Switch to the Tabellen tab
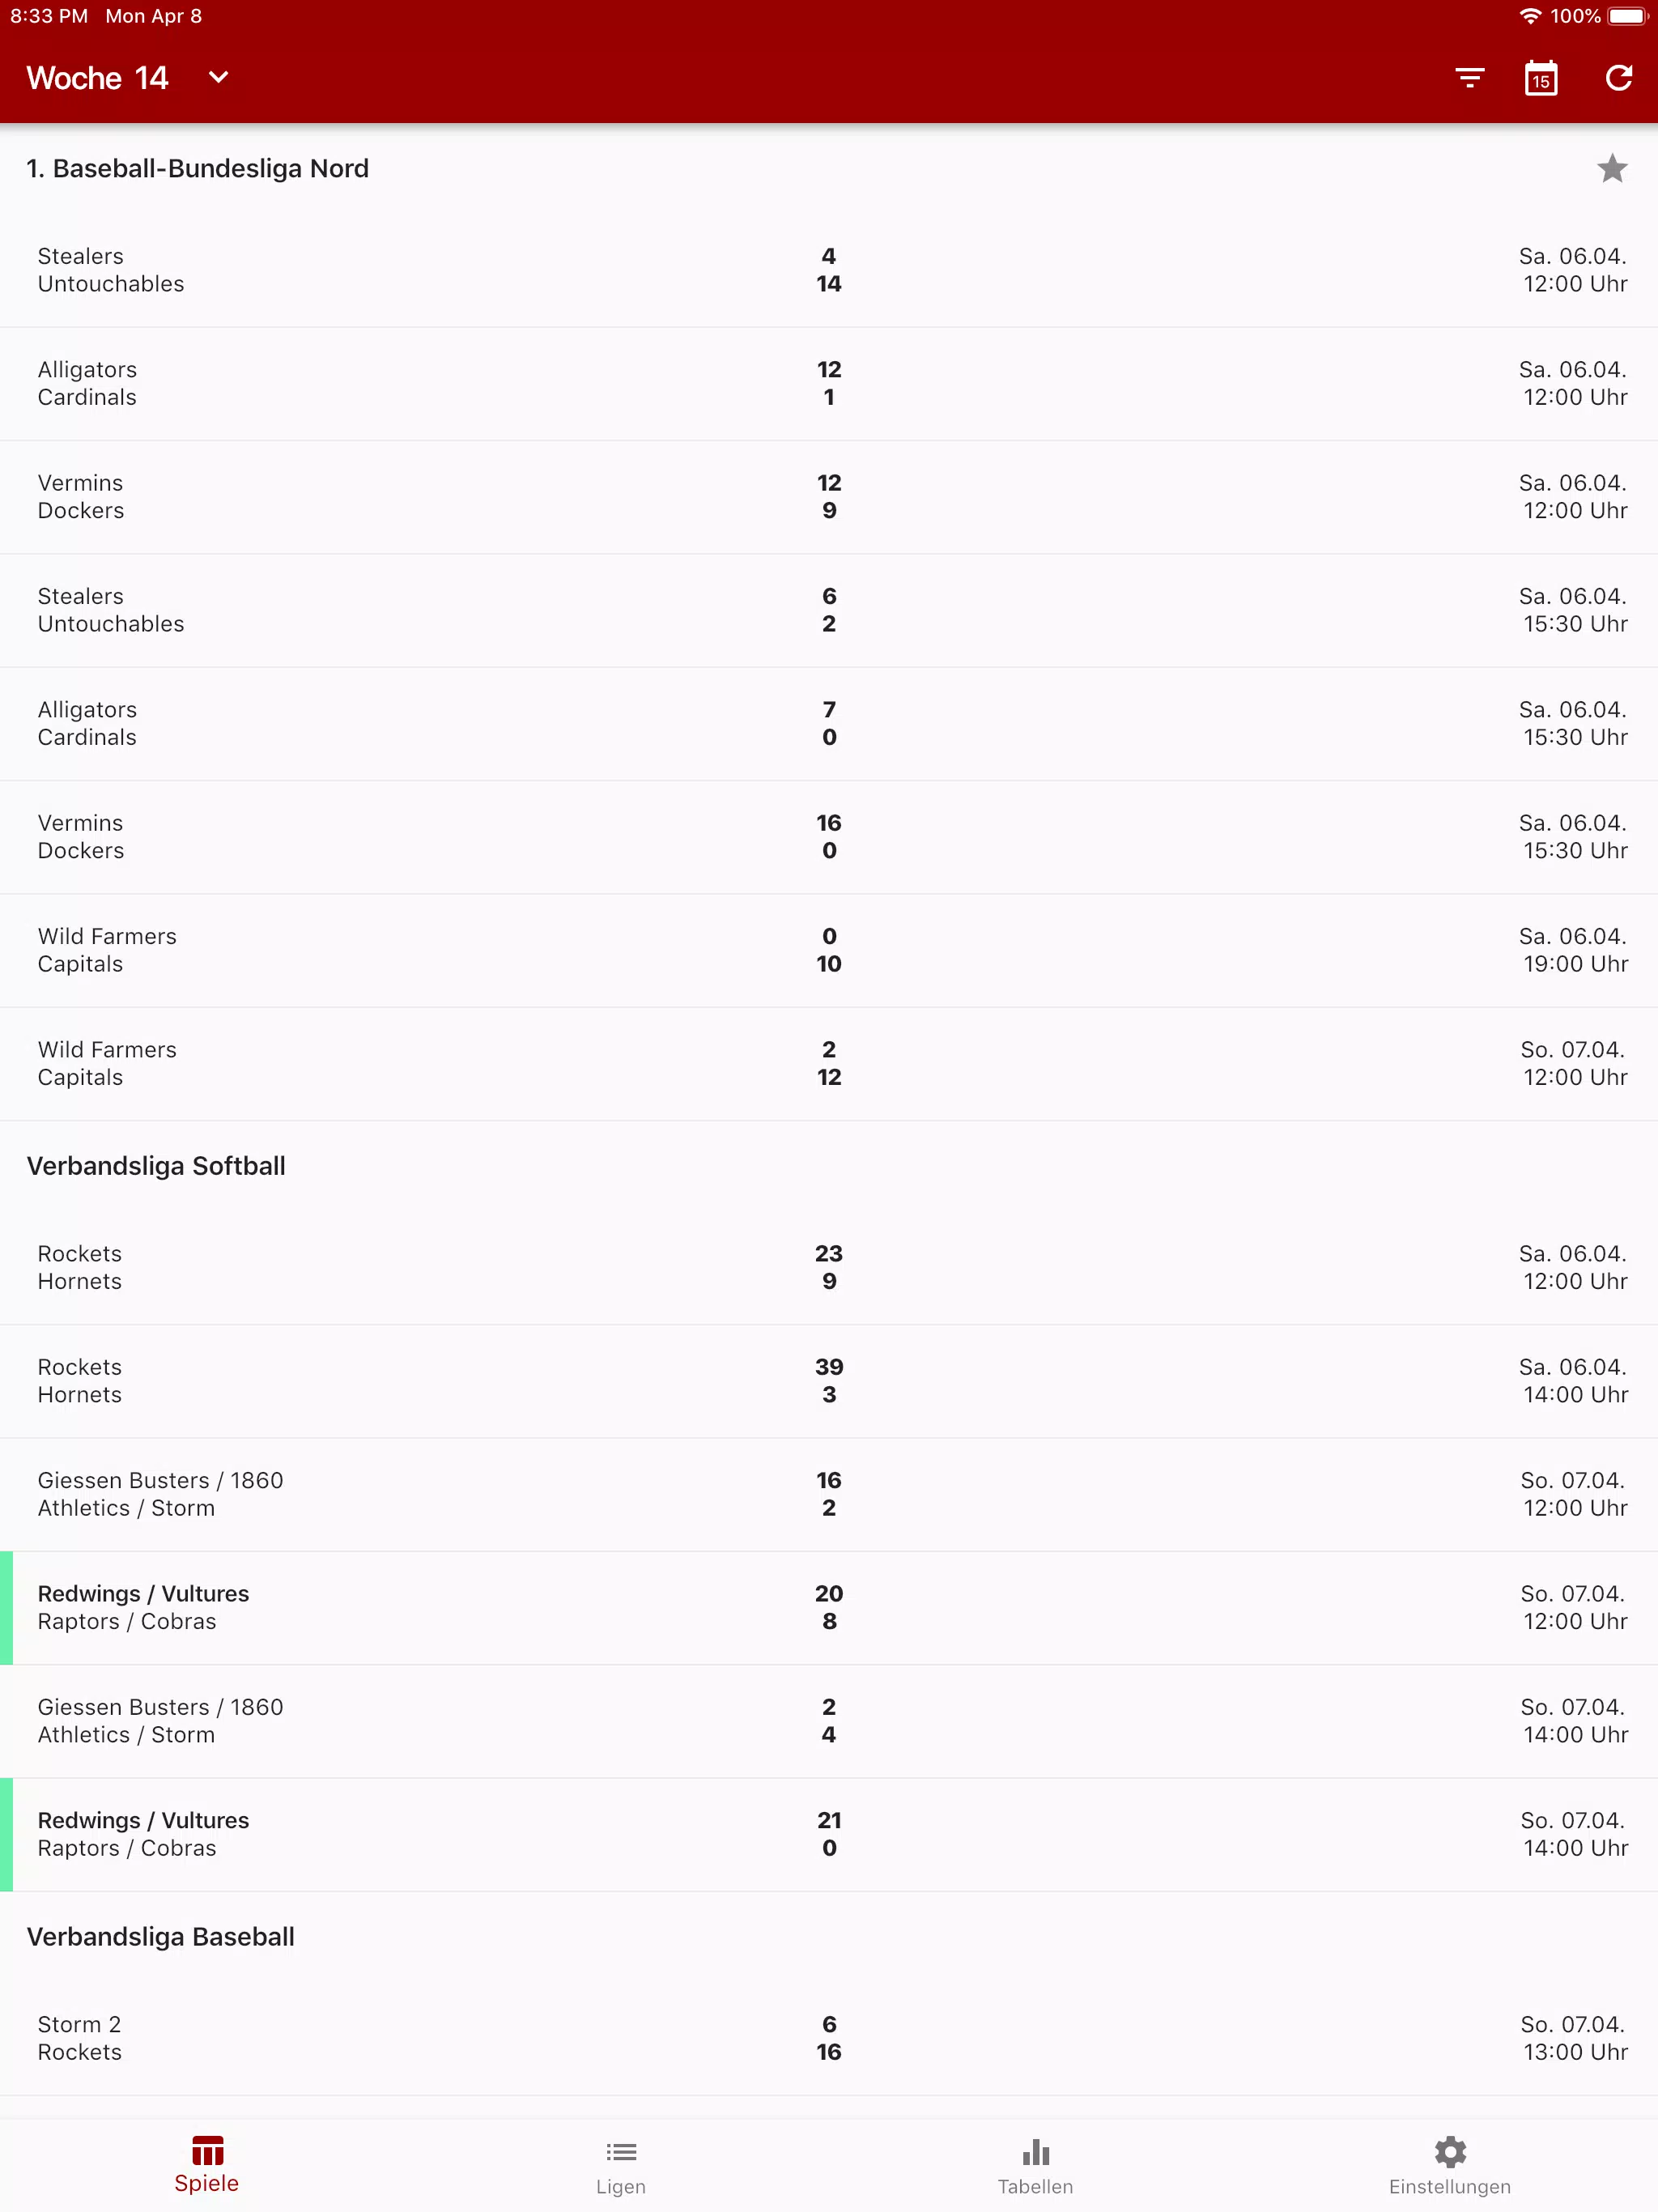This screenshot has height=2212, width=1658. click(1036, 2167)
